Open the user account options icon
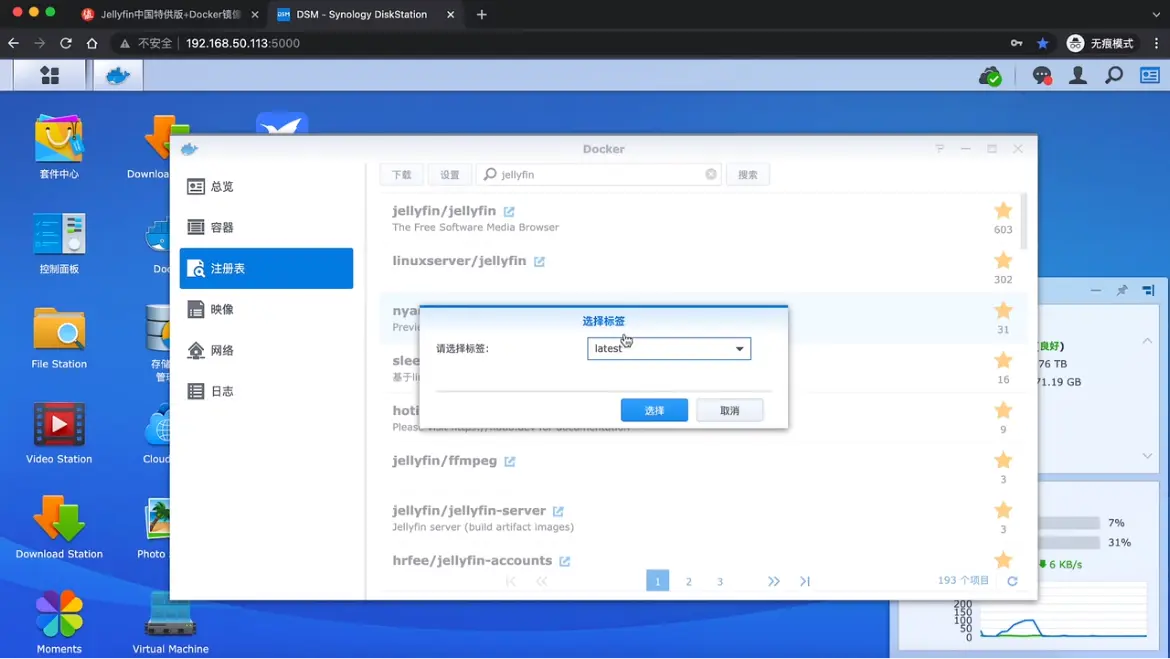The image size is (1170, 659). tap(1078, 75)
